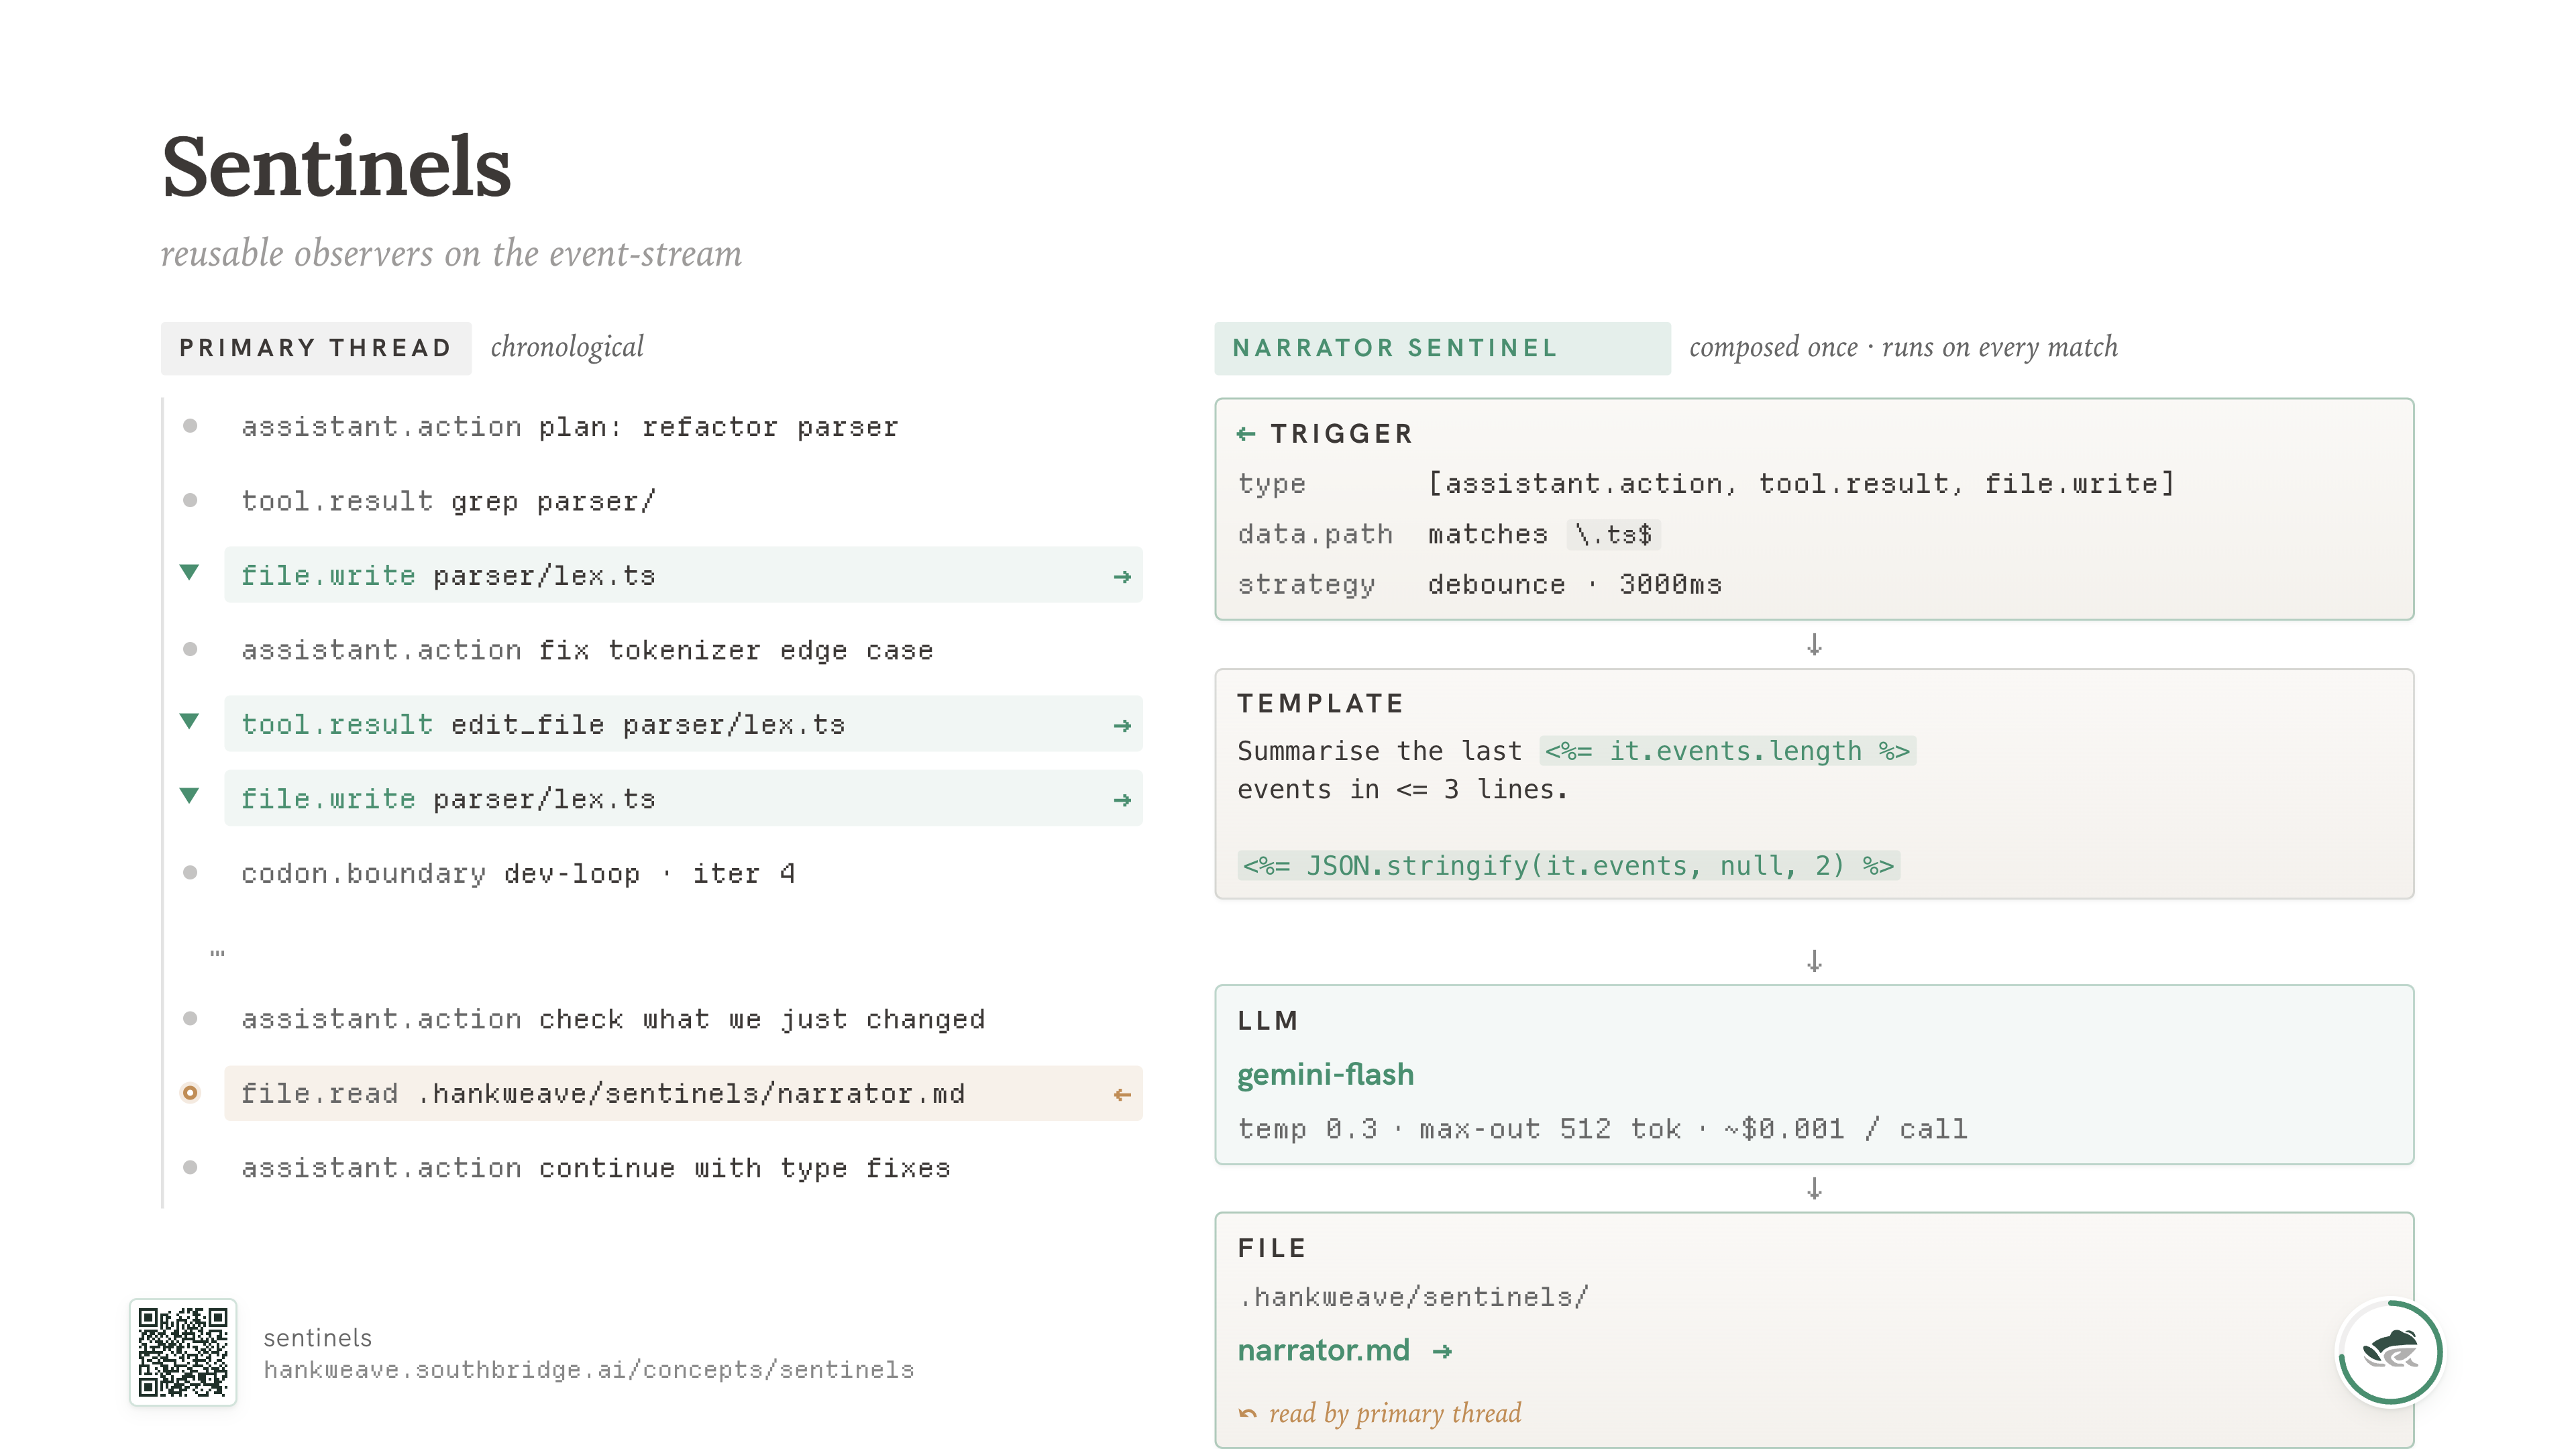
Task: Click TEMPLATE card heading
Action: click(1321, 704)
